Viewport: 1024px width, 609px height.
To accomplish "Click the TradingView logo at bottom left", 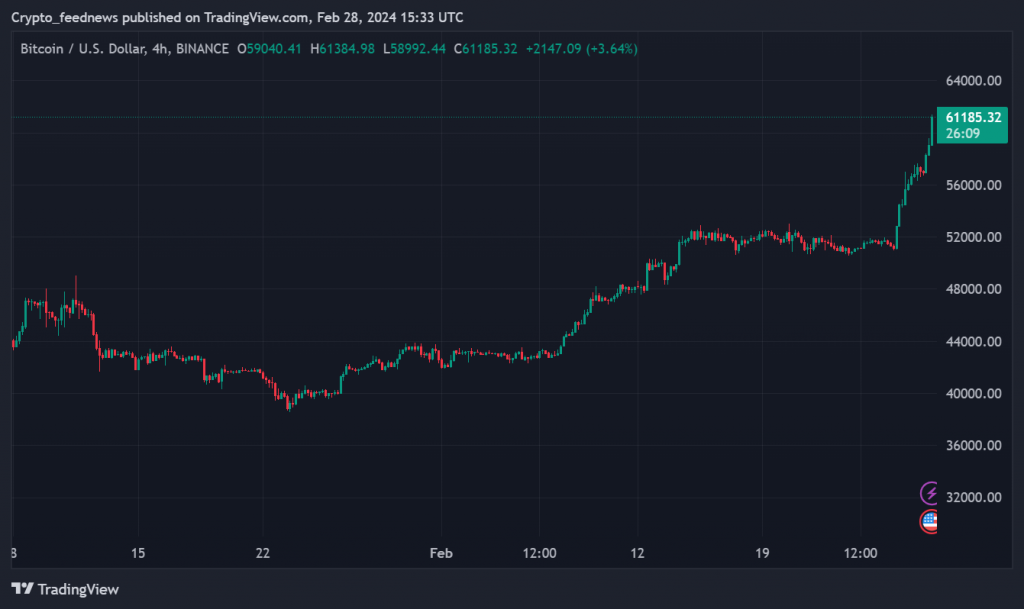I will pos(65,589).
